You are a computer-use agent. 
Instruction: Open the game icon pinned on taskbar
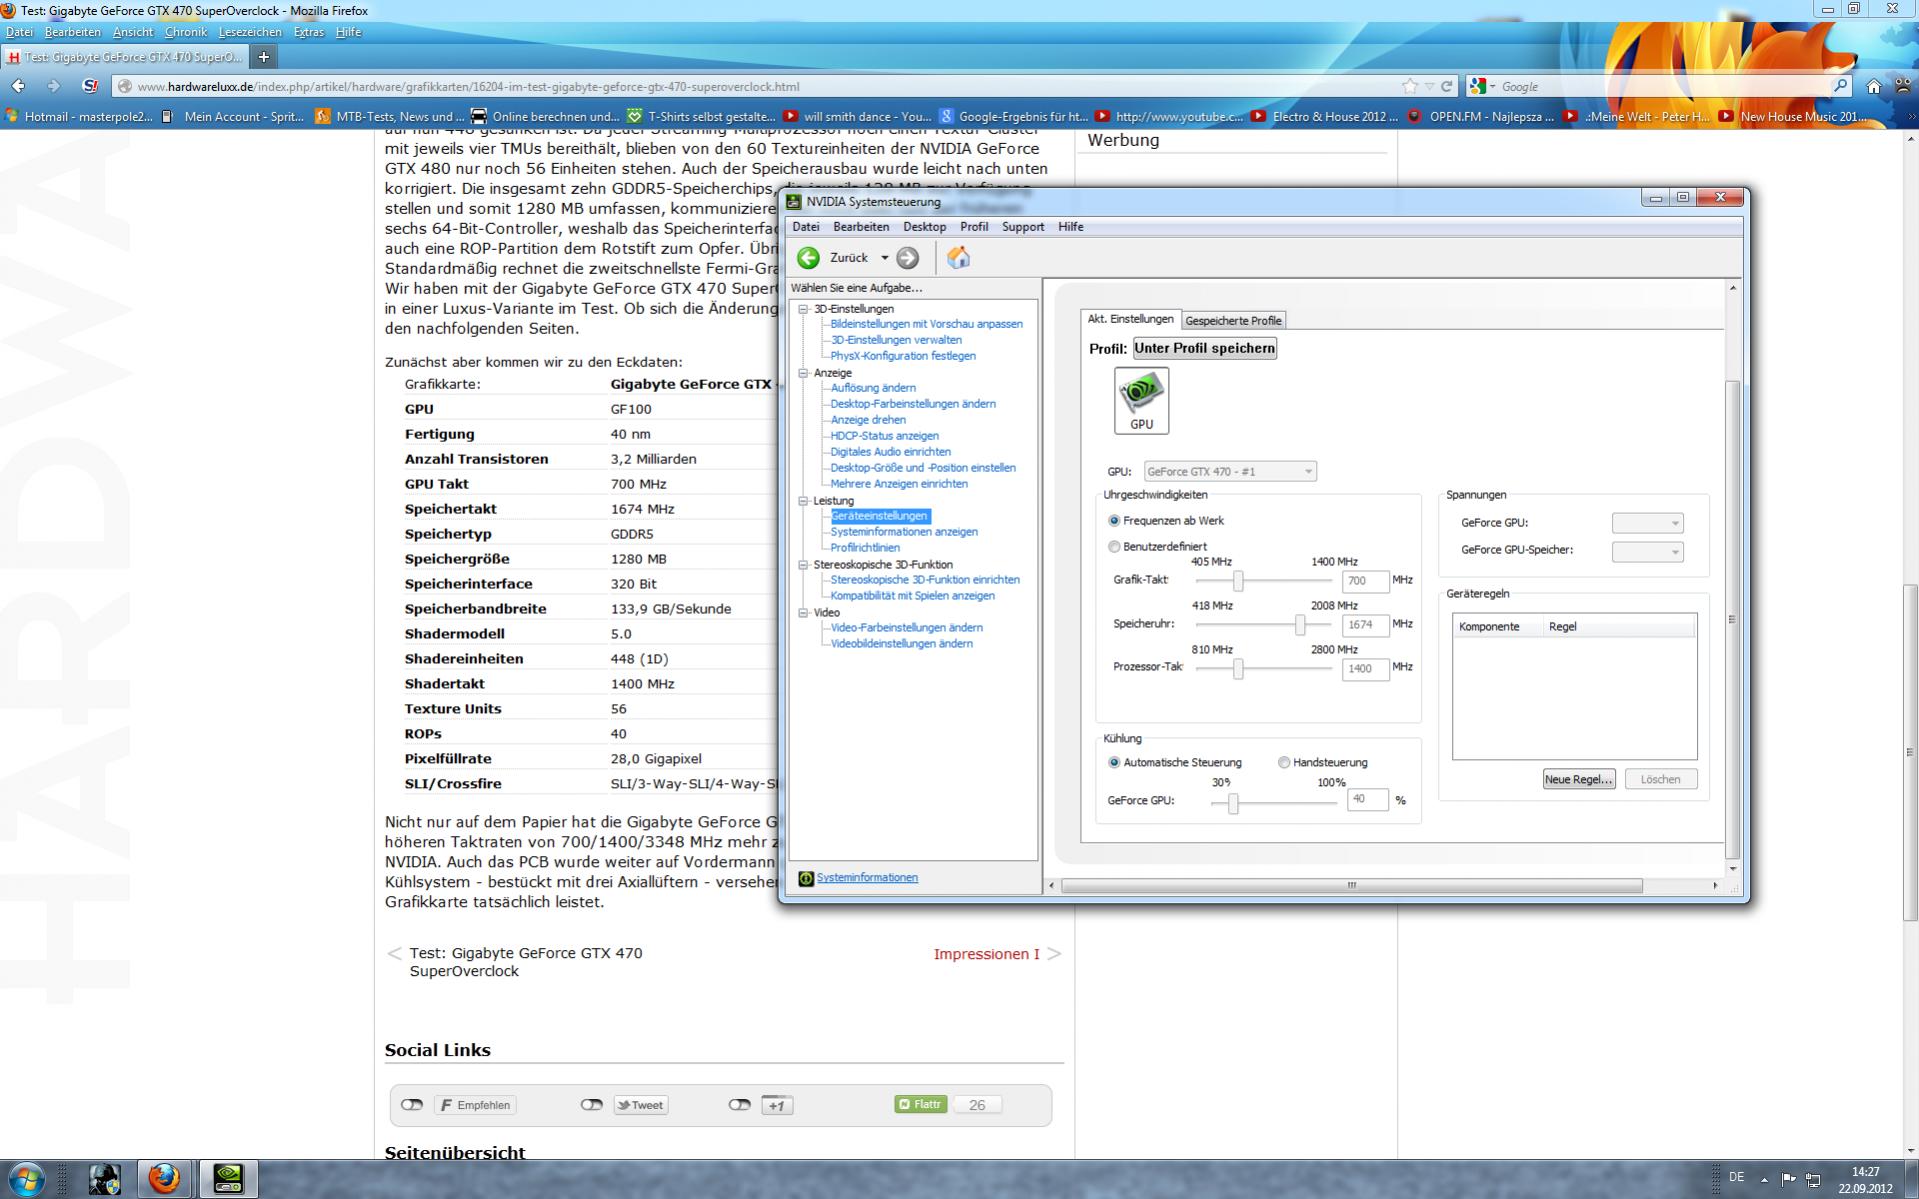104,1178
